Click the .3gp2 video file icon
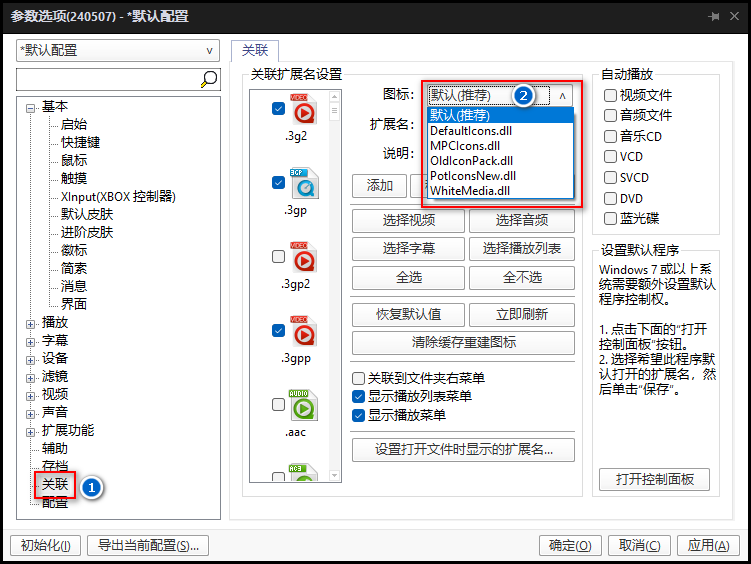This screenshot has height=564, width=751. pyautogui.click(x=303, y=257)
